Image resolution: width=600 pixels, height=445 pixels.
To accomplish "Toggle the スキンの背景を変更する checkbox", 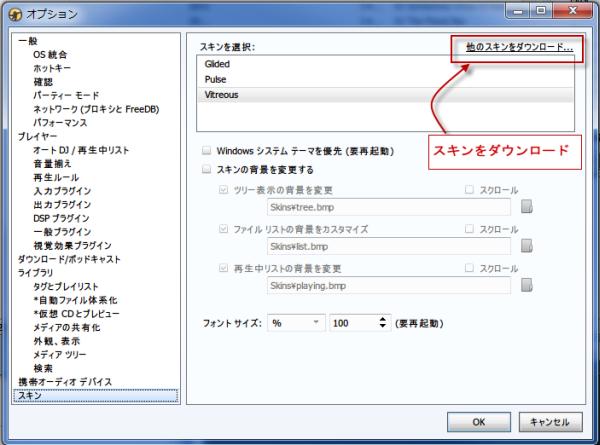I will (206, 169).
